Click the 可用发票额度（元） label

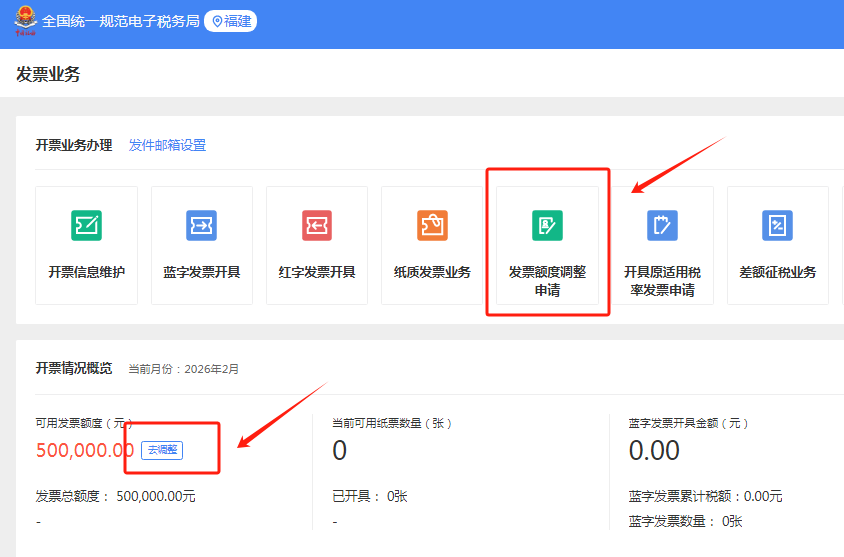click(x=84, y=424)
